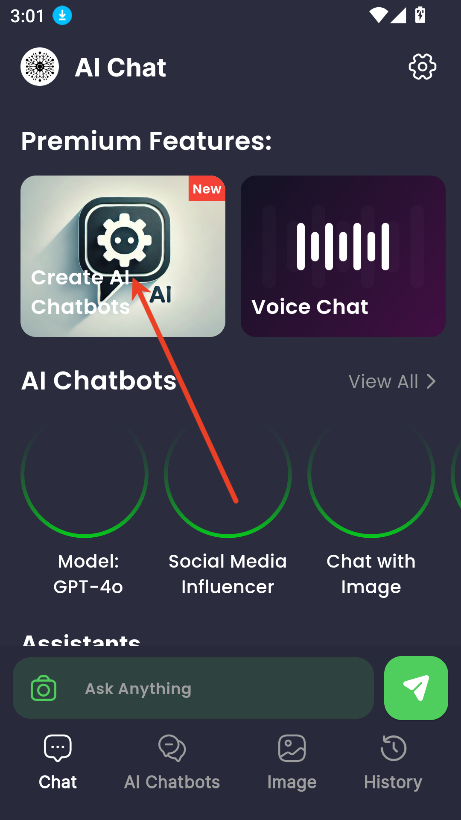Open the History clock icon
The image size is (461, 820).
(x=393, y=748)
